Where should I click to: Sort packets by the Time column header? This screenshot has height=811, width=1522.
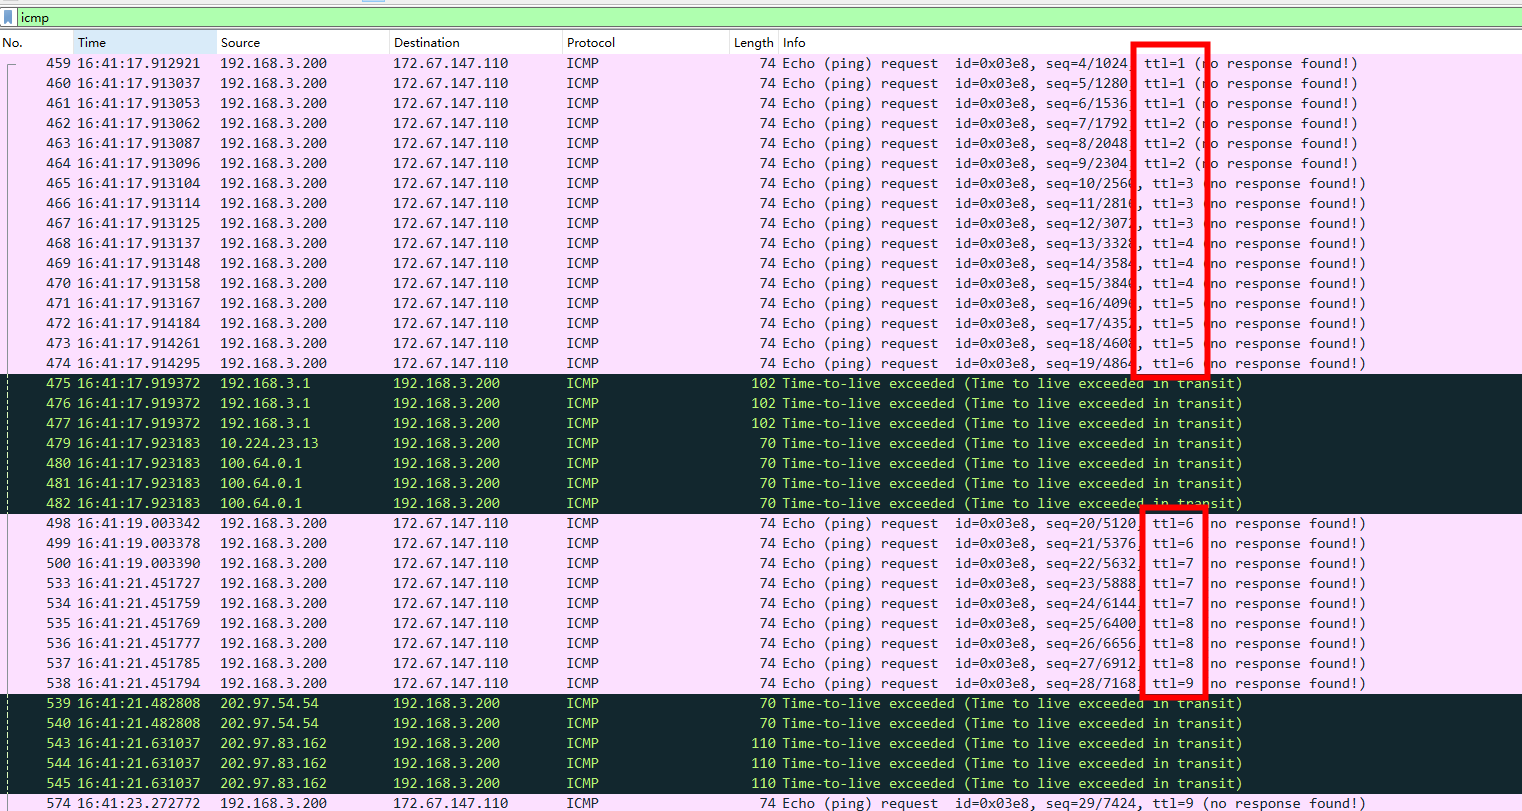pos(145,42)
